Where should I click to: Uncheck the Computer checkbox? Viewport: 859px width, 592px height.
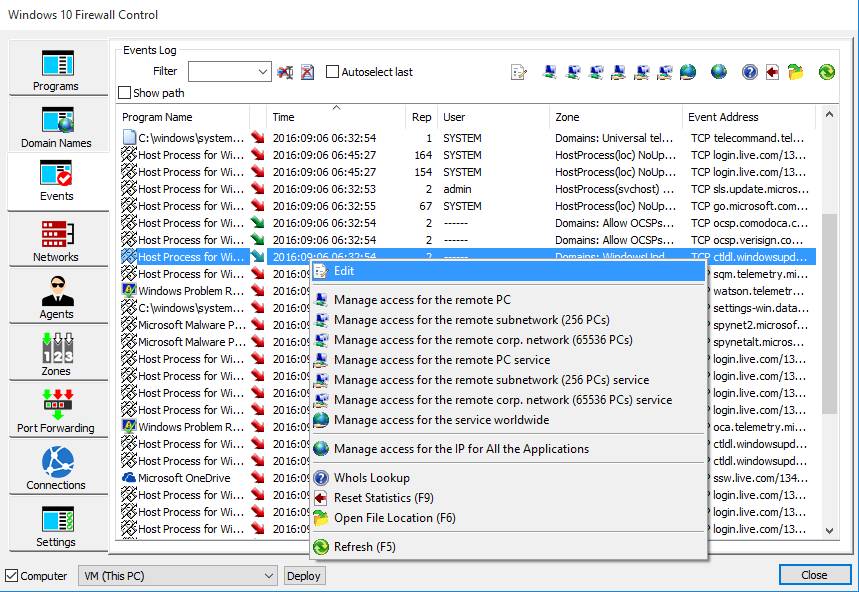11,576
